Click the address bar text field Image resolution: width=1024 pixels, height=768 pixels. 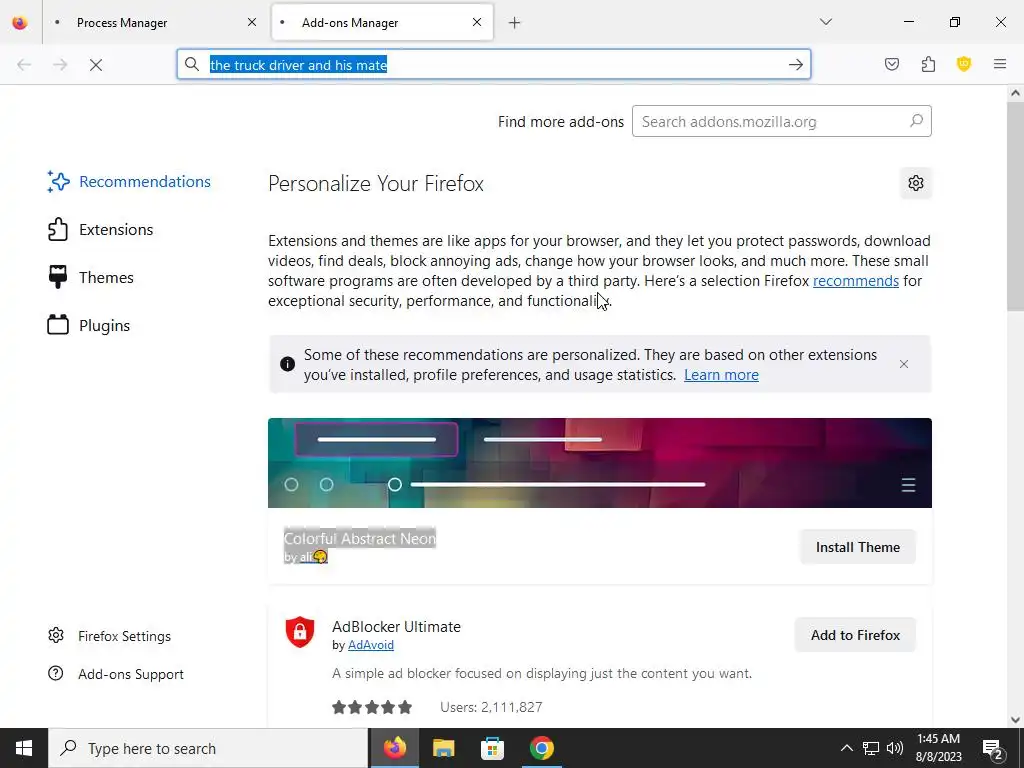tap(494, 65)
